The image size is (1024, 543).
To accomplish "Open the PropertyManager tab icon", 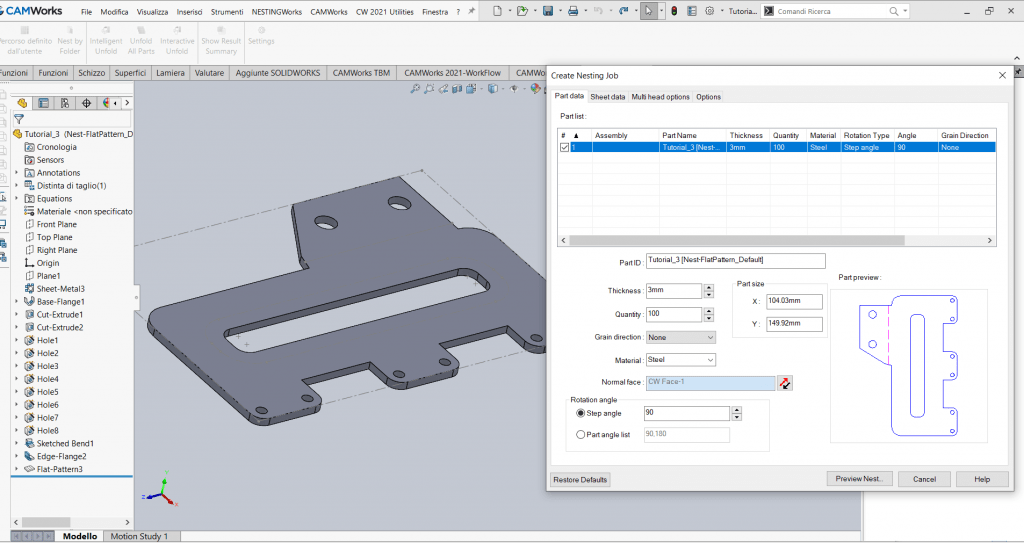I will click(x=43, y=103).
